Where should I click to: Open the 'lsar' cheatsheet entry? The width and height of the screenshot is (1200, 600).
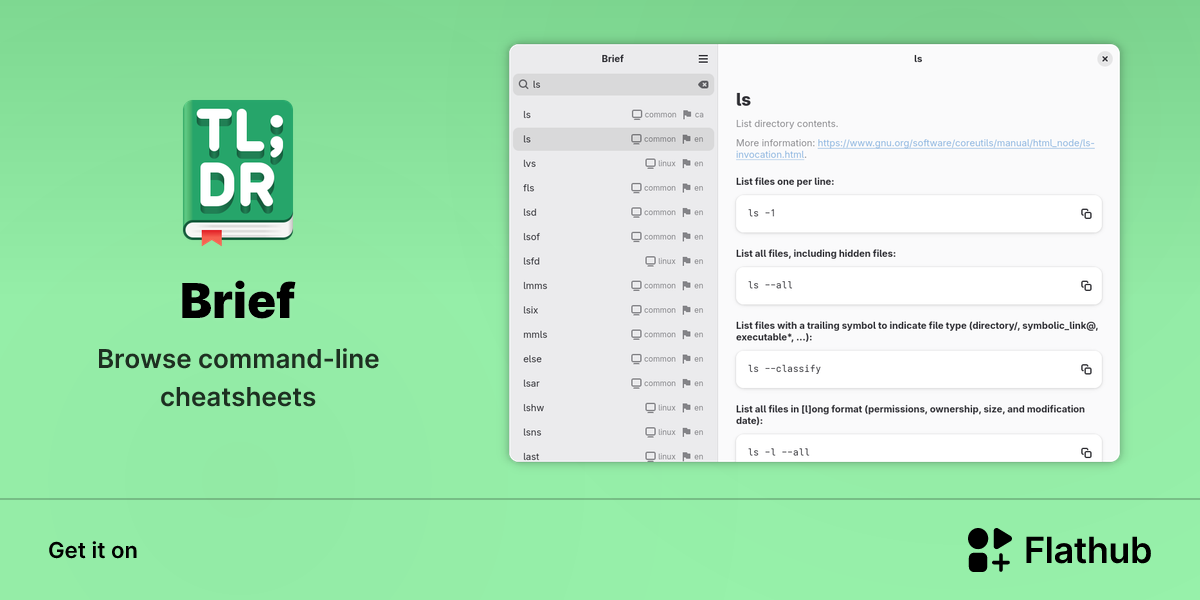click(613, 383)
